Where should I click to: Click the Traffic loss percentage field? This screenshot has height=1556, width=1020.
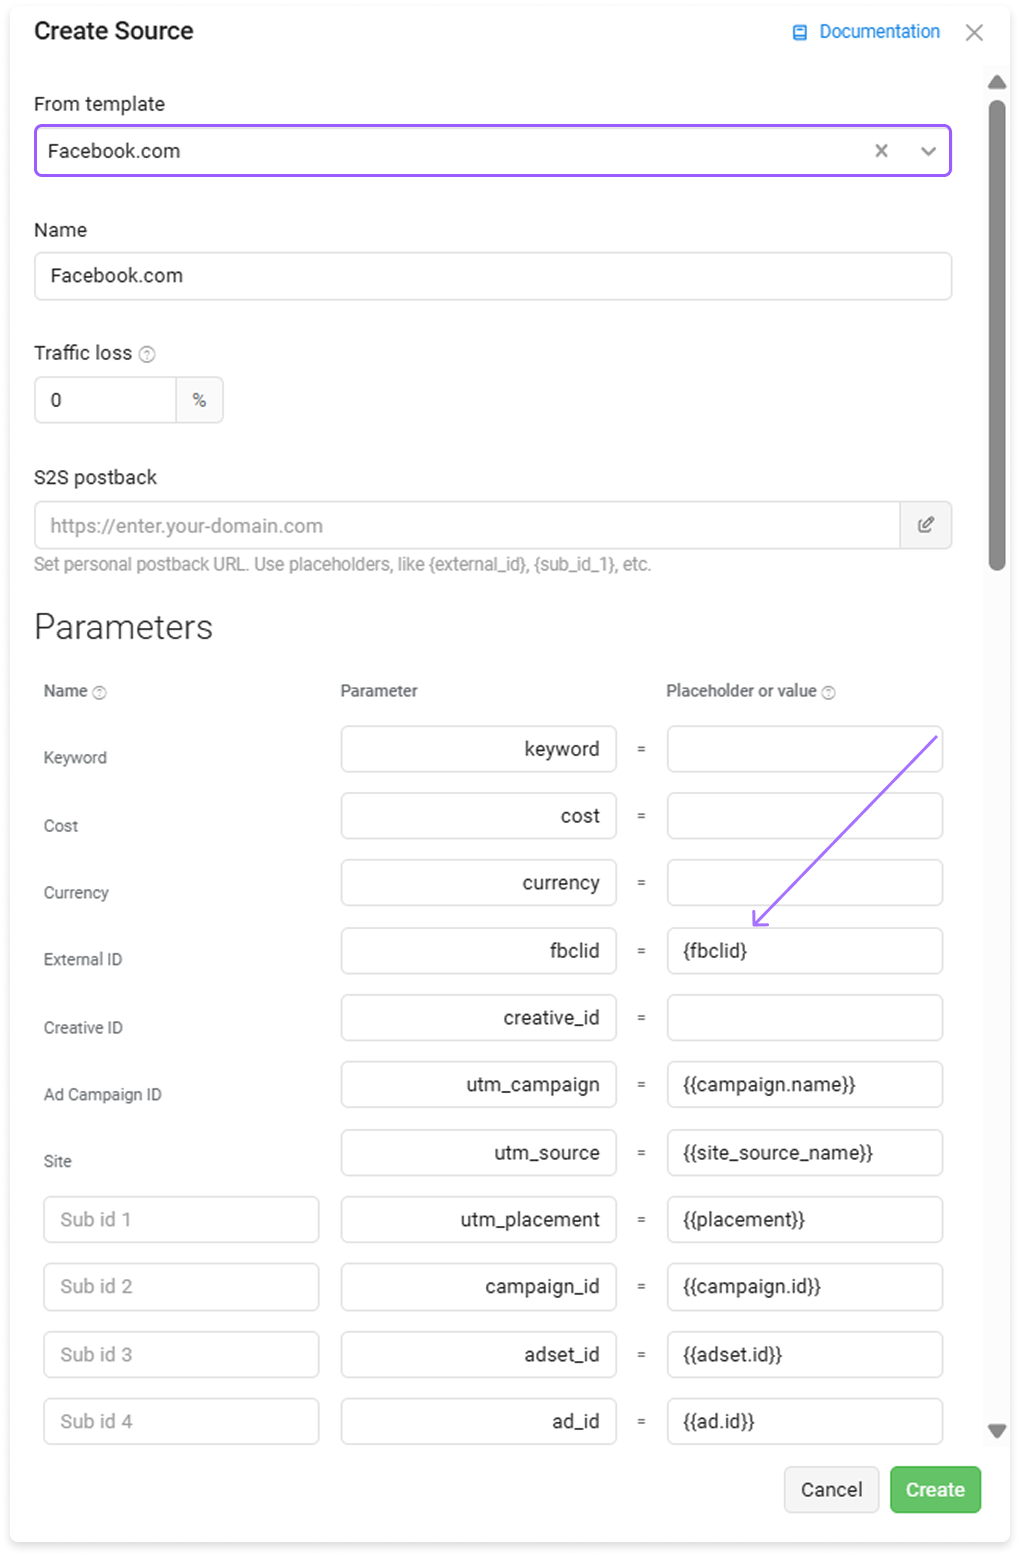click(x=106, y=400)
